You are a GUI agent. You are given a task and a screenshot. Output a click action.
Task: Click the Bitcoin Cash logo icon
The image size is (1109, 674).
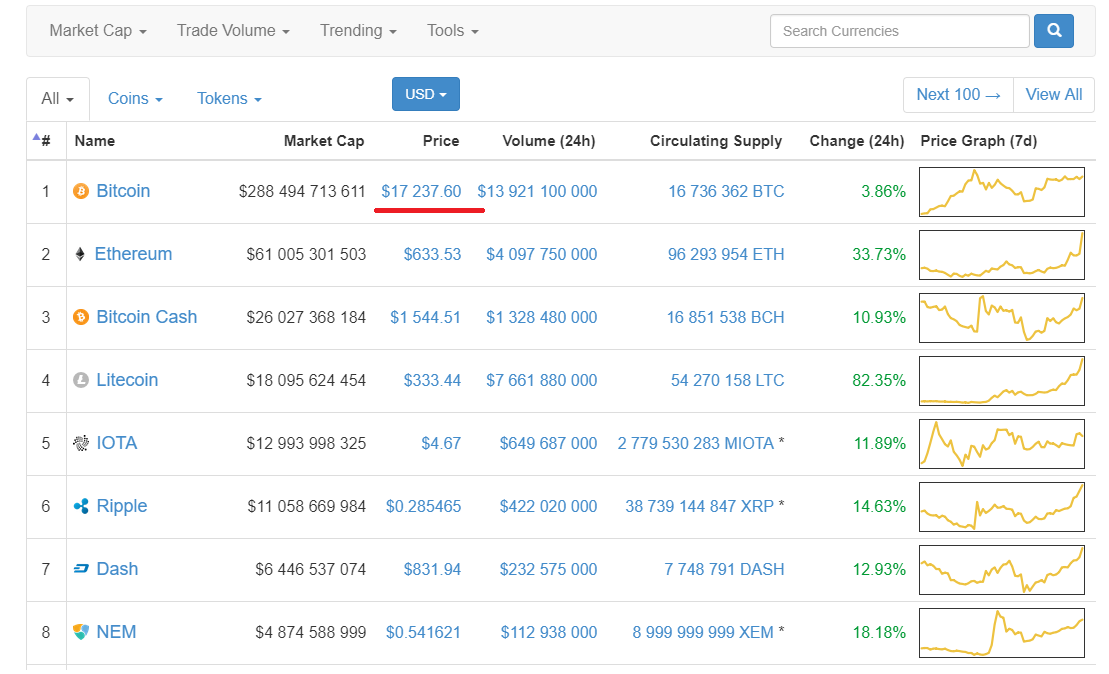click(x=81, y=317)
